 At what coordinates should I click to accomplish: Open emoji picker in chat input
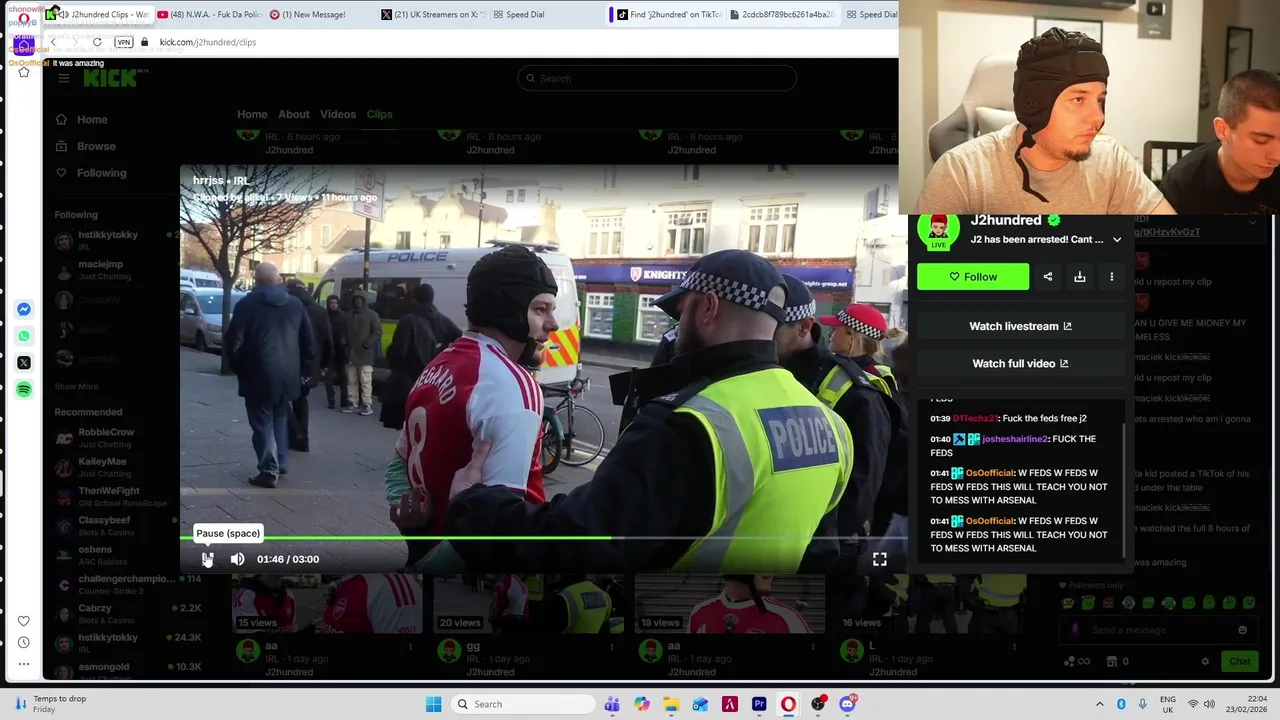(1242, 630)
